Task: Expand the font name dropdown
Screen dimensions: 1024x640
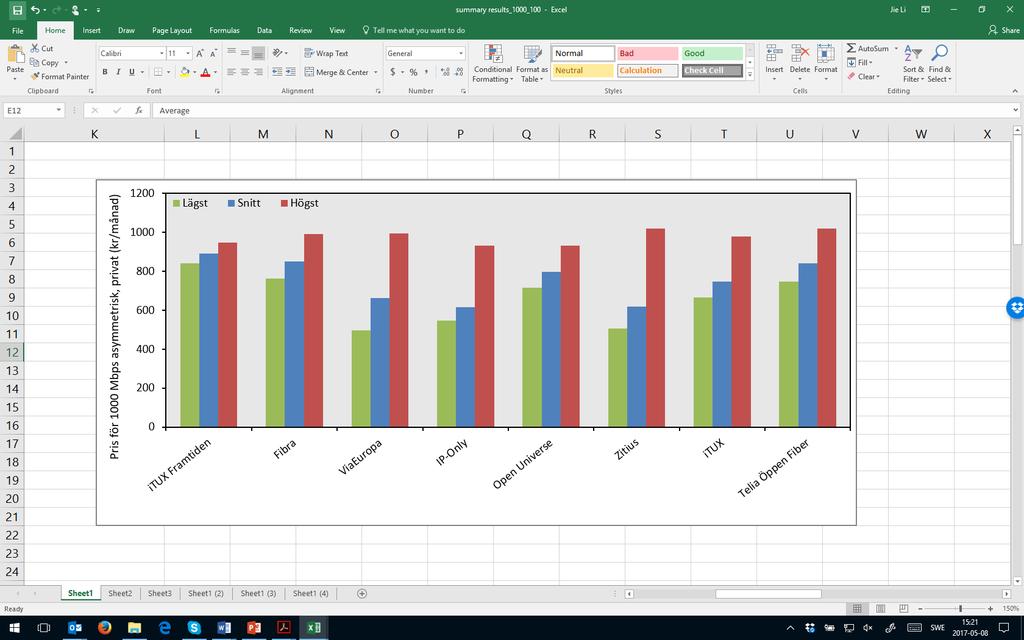Action: click(161, 54)
